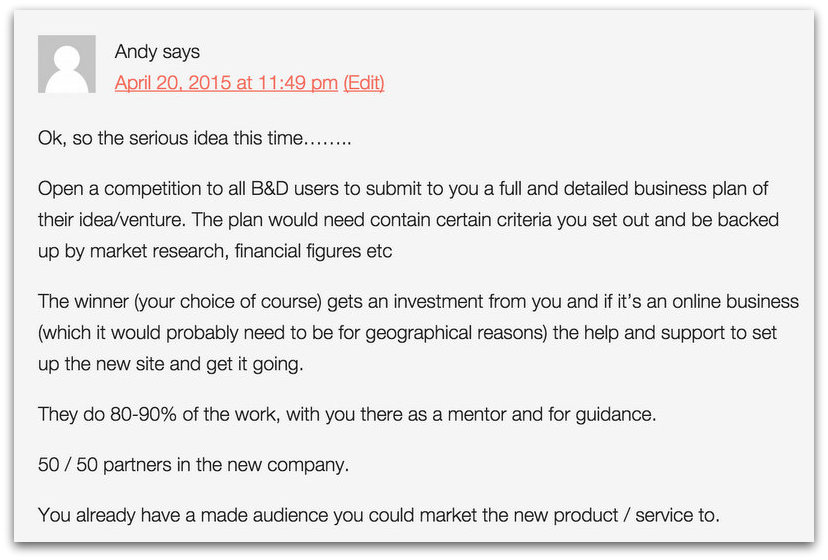This screenshot has width=828, height=560.
Task: Click the word "says" after Andy
Action: pos(181,52)
